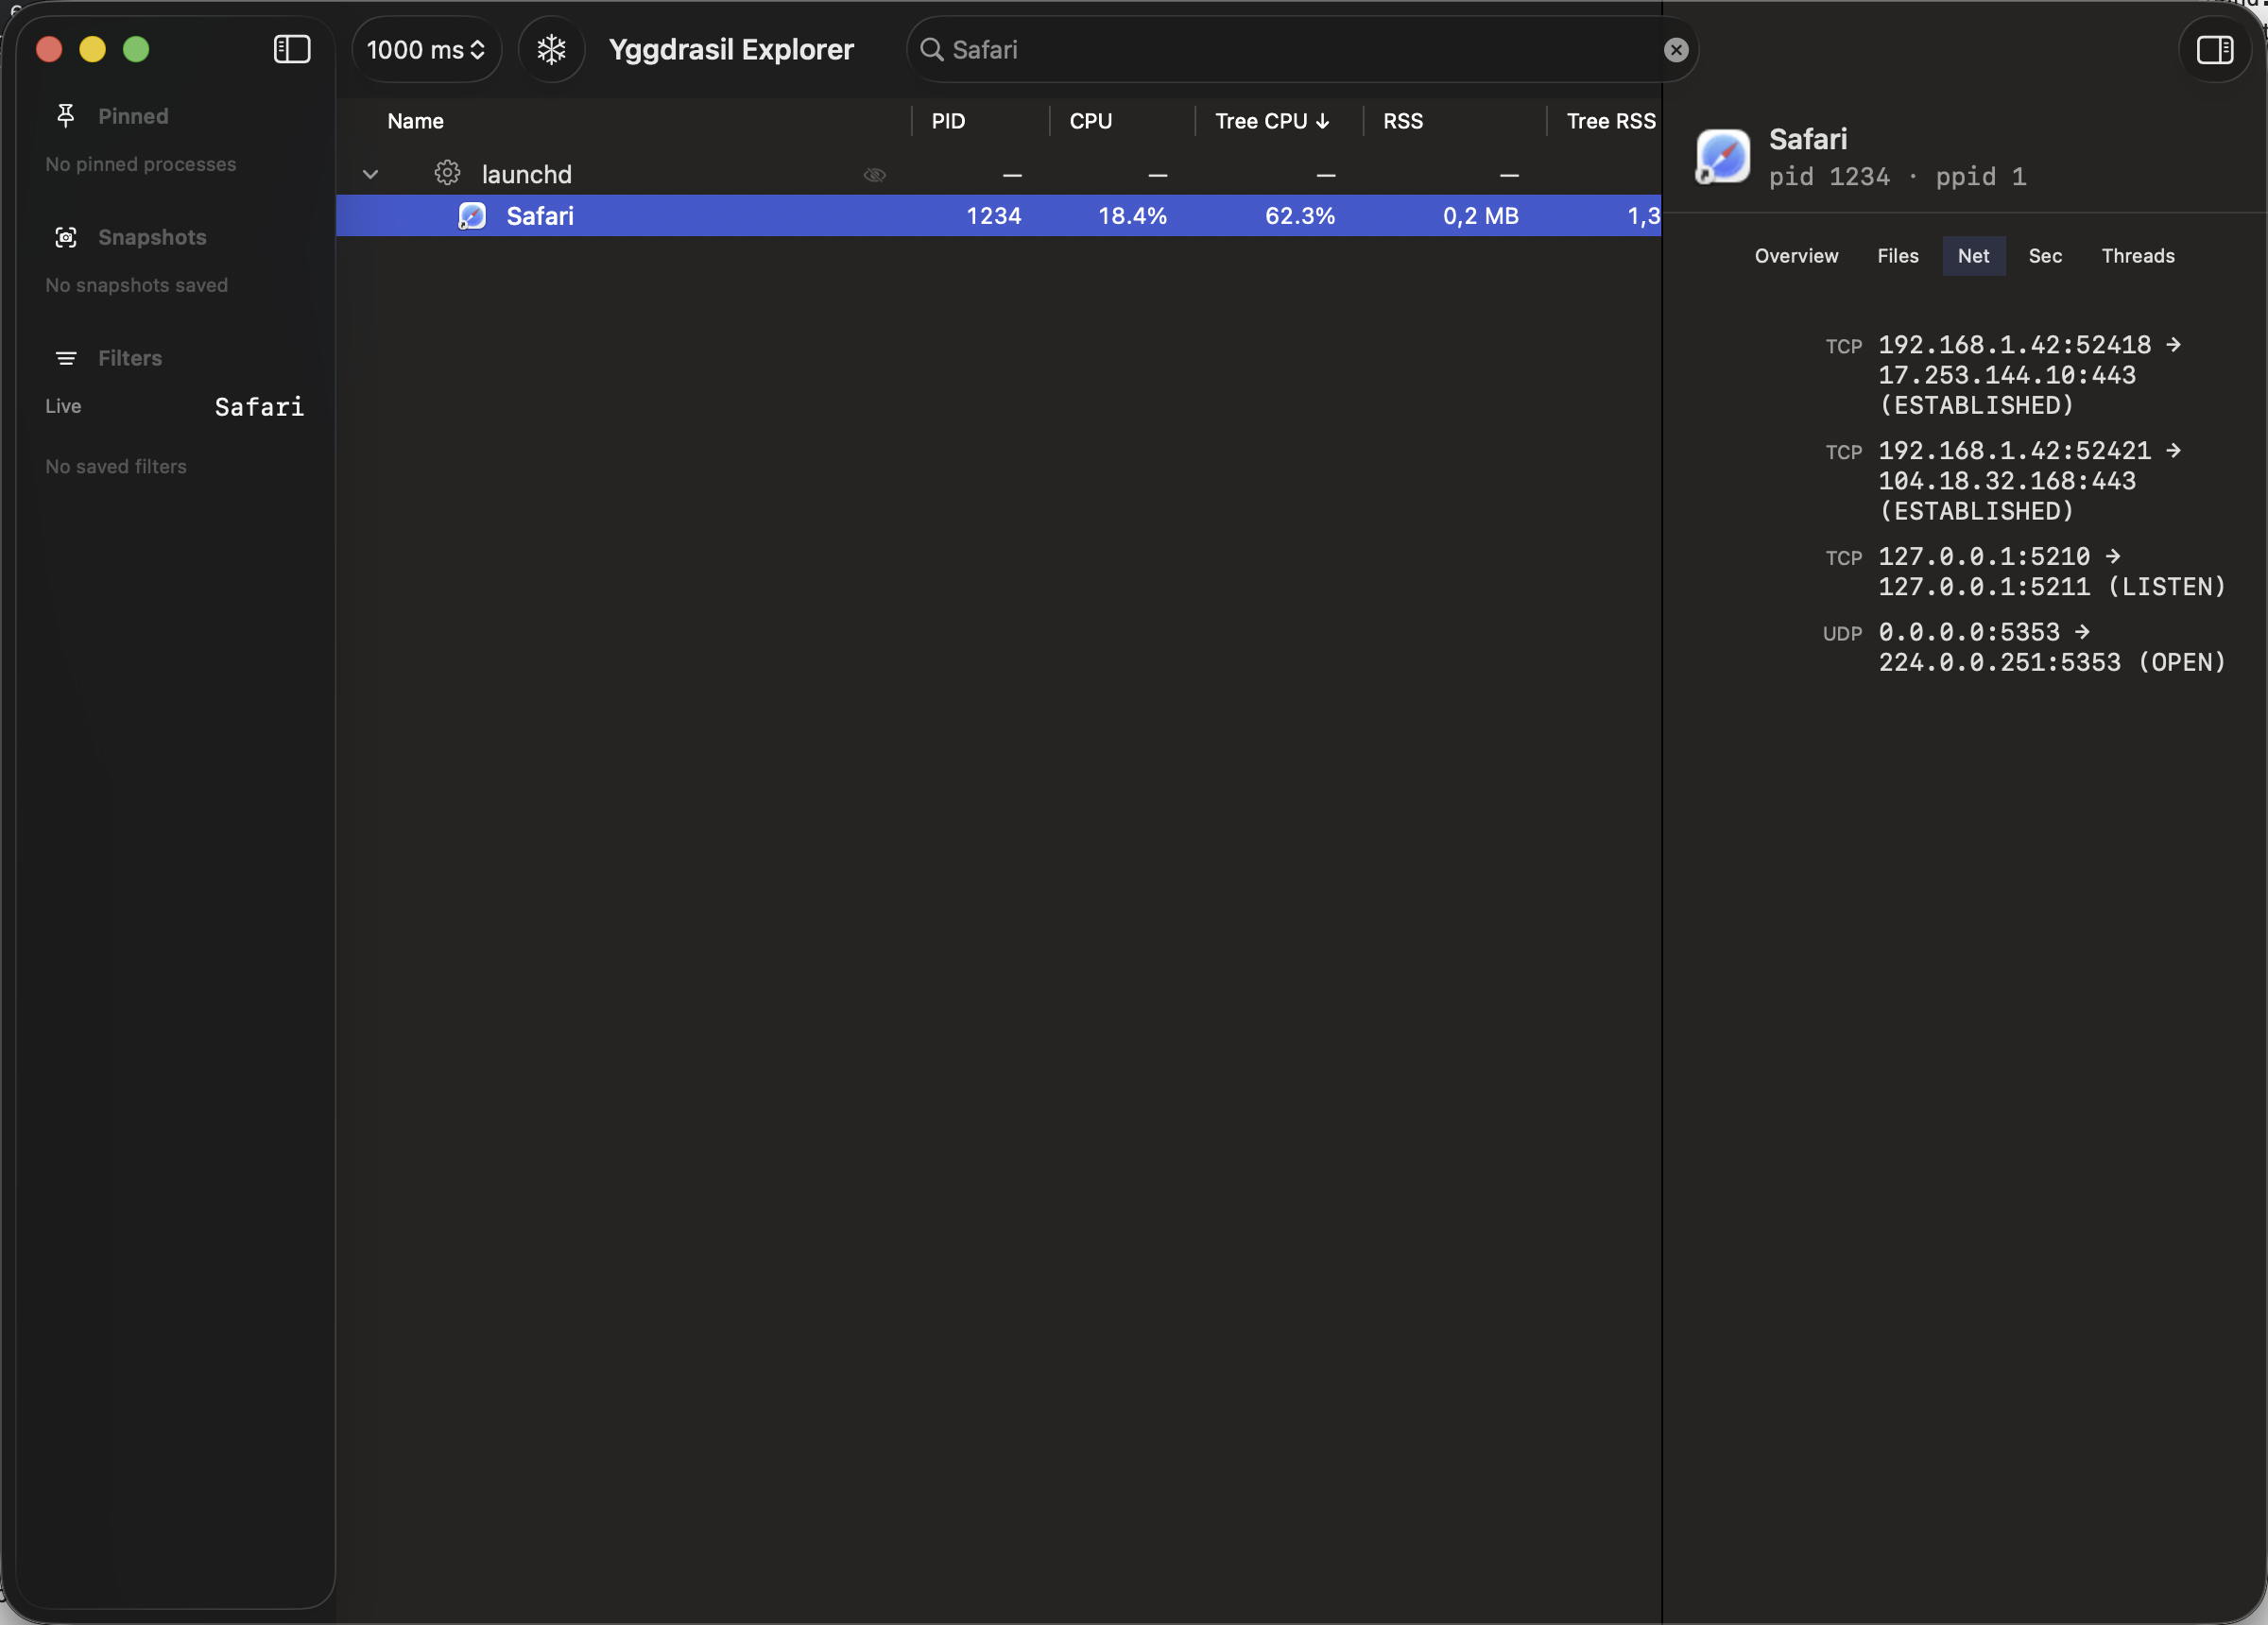Open the Threads tab
Screen dimensions: 2268x1625
[2137, 256]
